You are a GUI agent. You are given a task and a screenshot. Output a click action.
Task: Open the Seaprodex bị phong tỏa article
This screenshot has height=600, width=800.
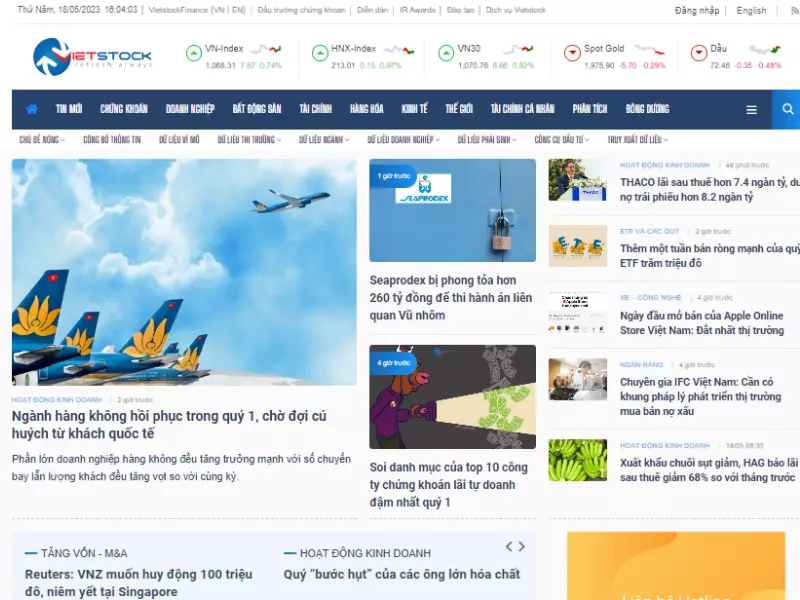tap(451, 297)
